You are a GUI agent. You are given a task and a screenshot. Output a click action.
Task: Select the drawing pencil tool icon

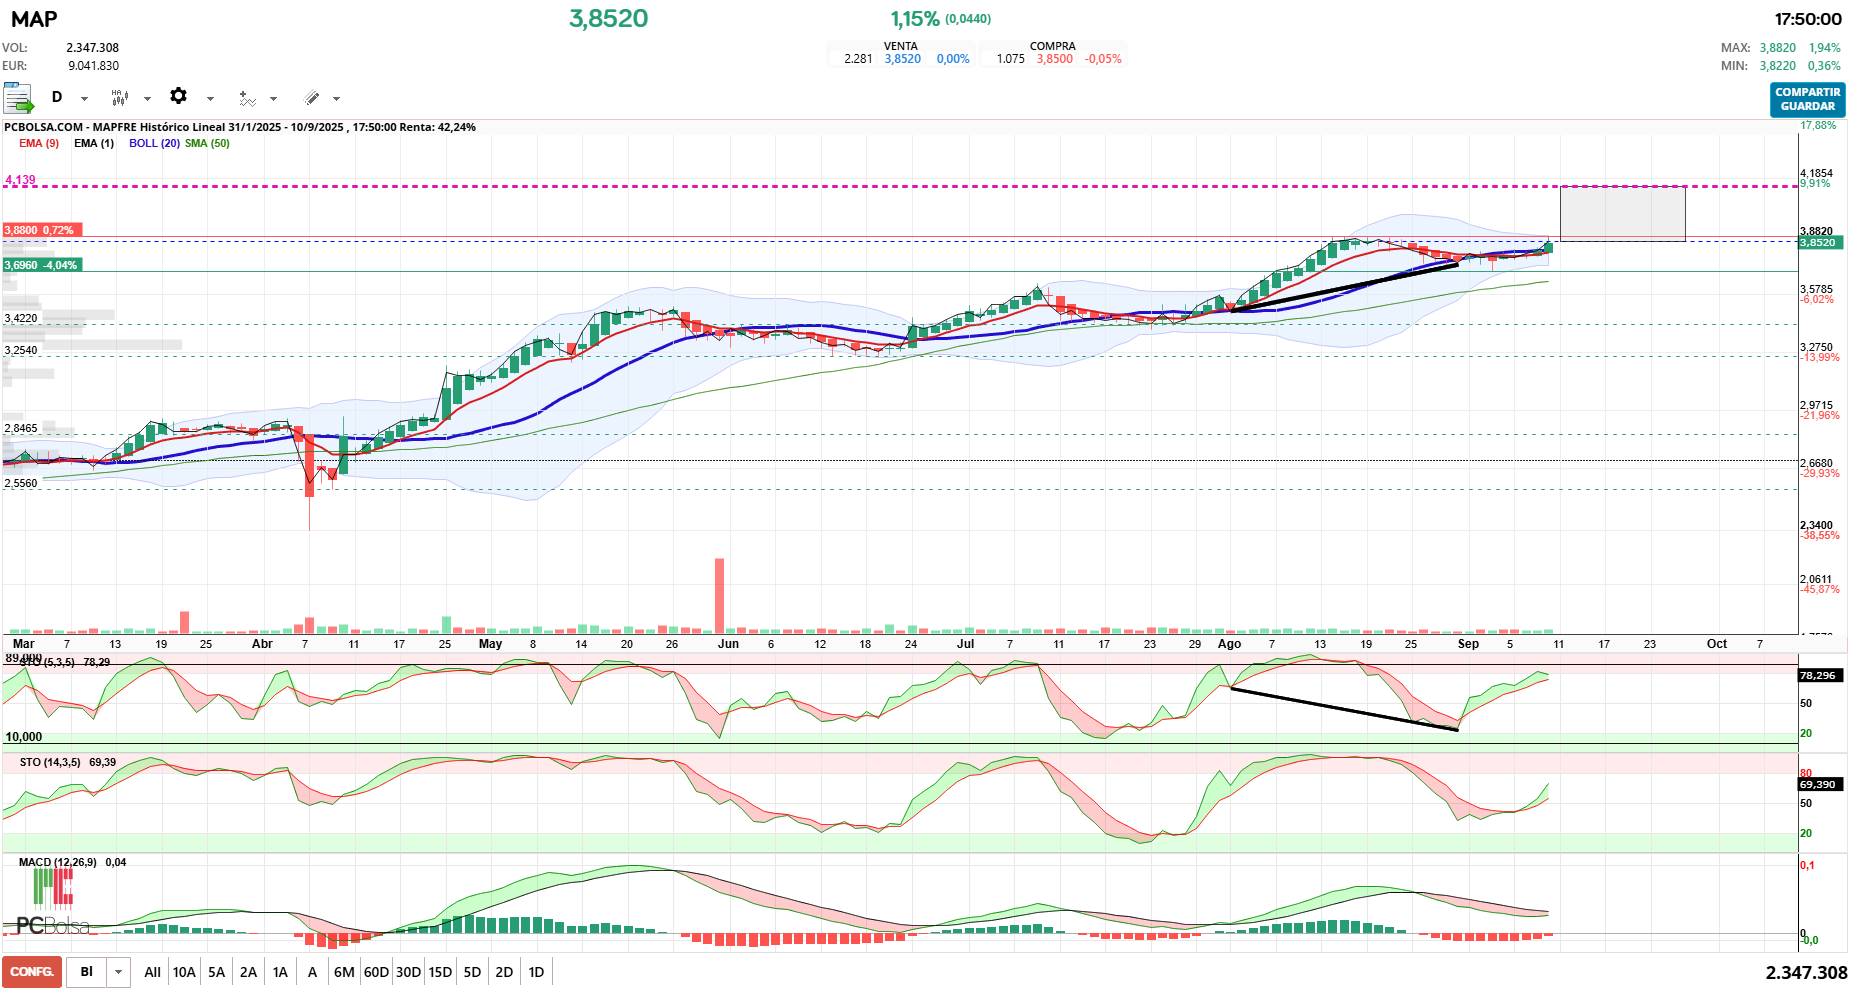(311, 98)
